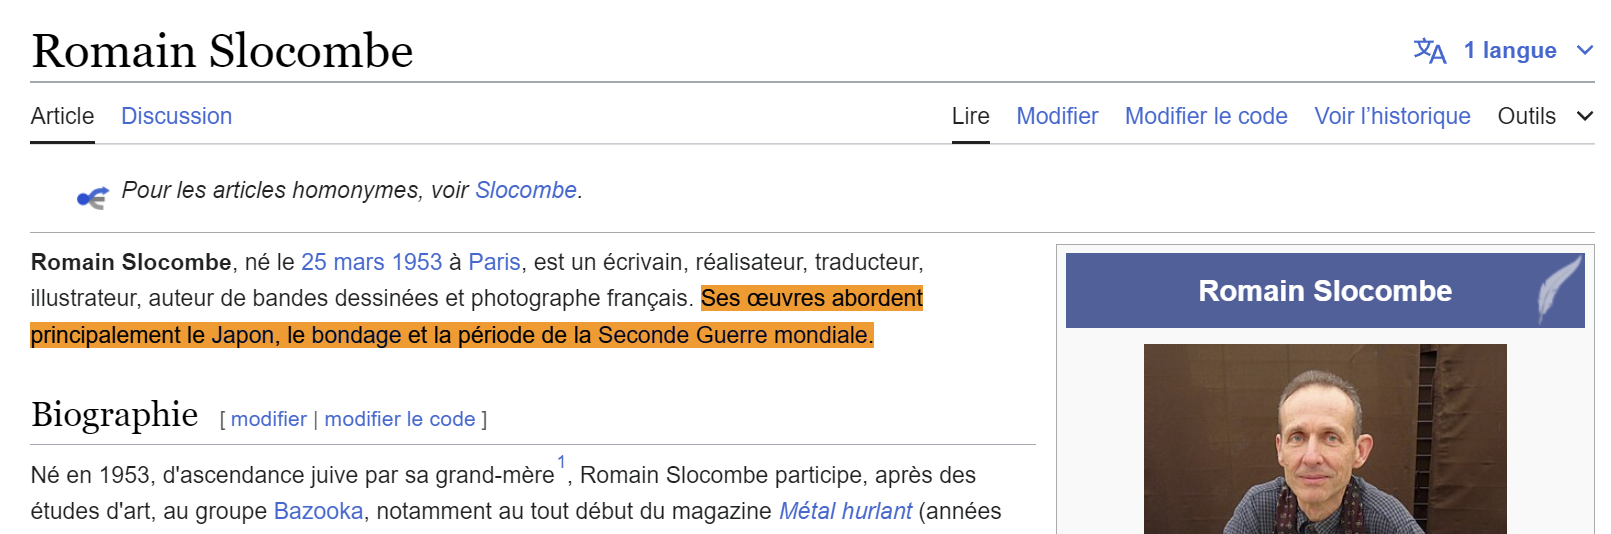Open the Modifier tab
Viewport: 1611px width, 534px height.
pyautogui.click(x=1057, y=116)
